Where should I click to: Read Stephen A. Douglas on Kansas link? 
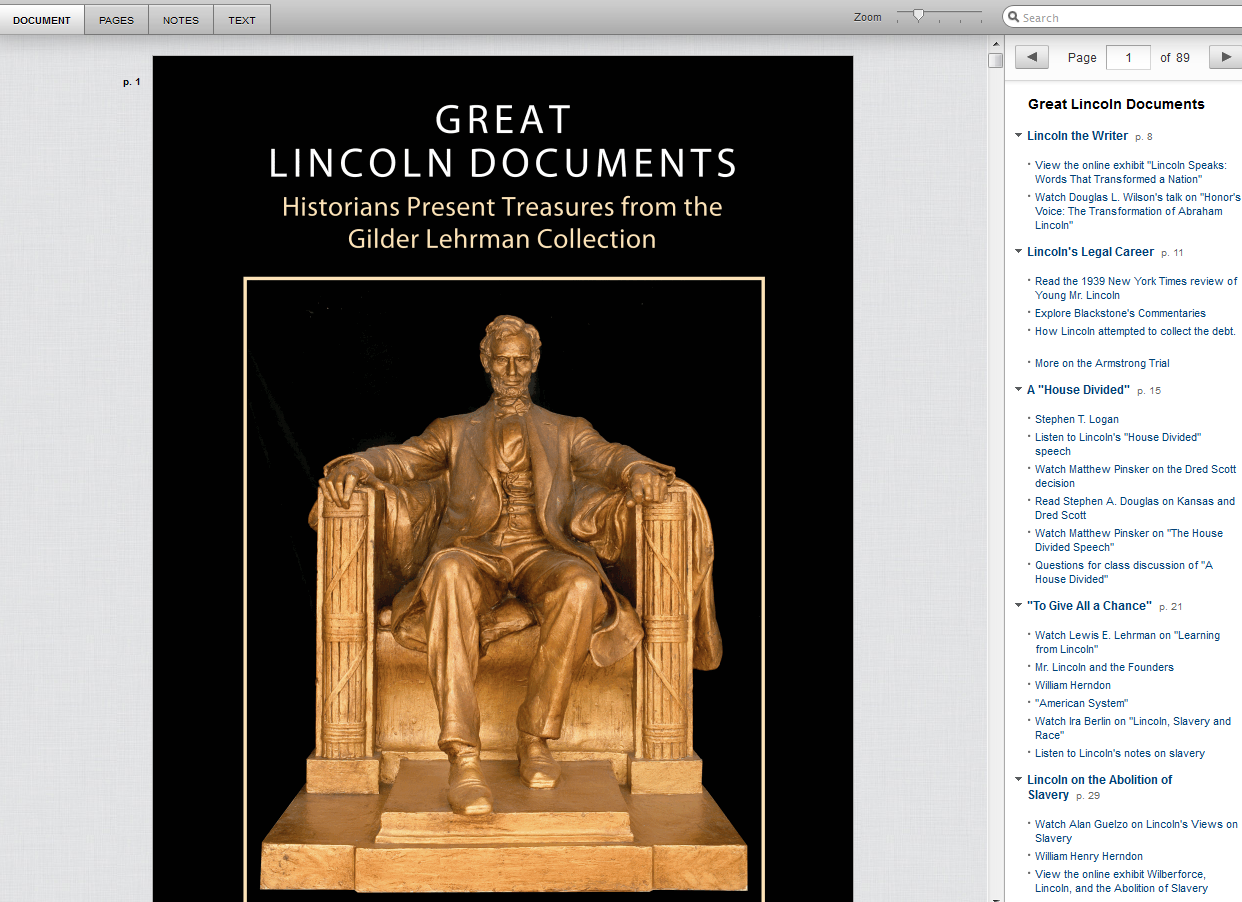point(1135,508)
